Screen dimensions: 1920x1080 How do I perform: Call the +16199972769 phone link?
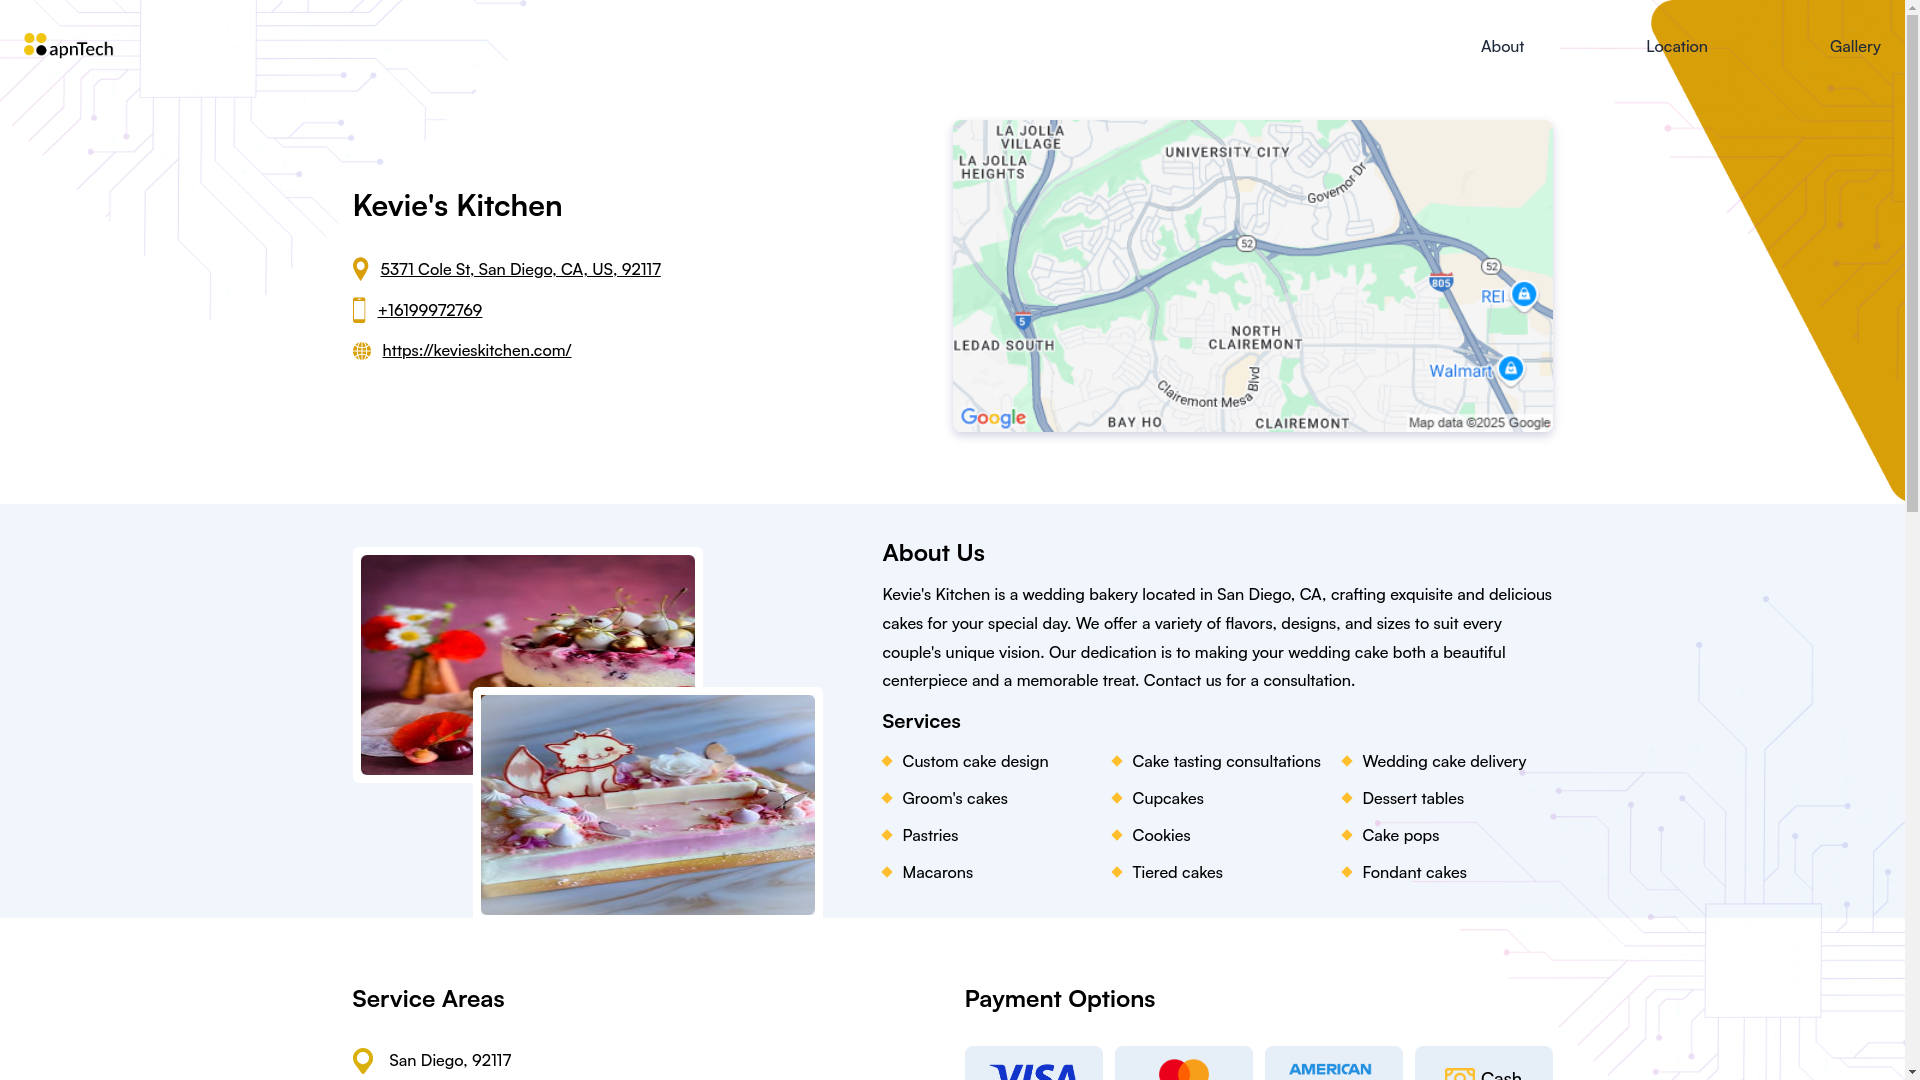pos(430,310)
